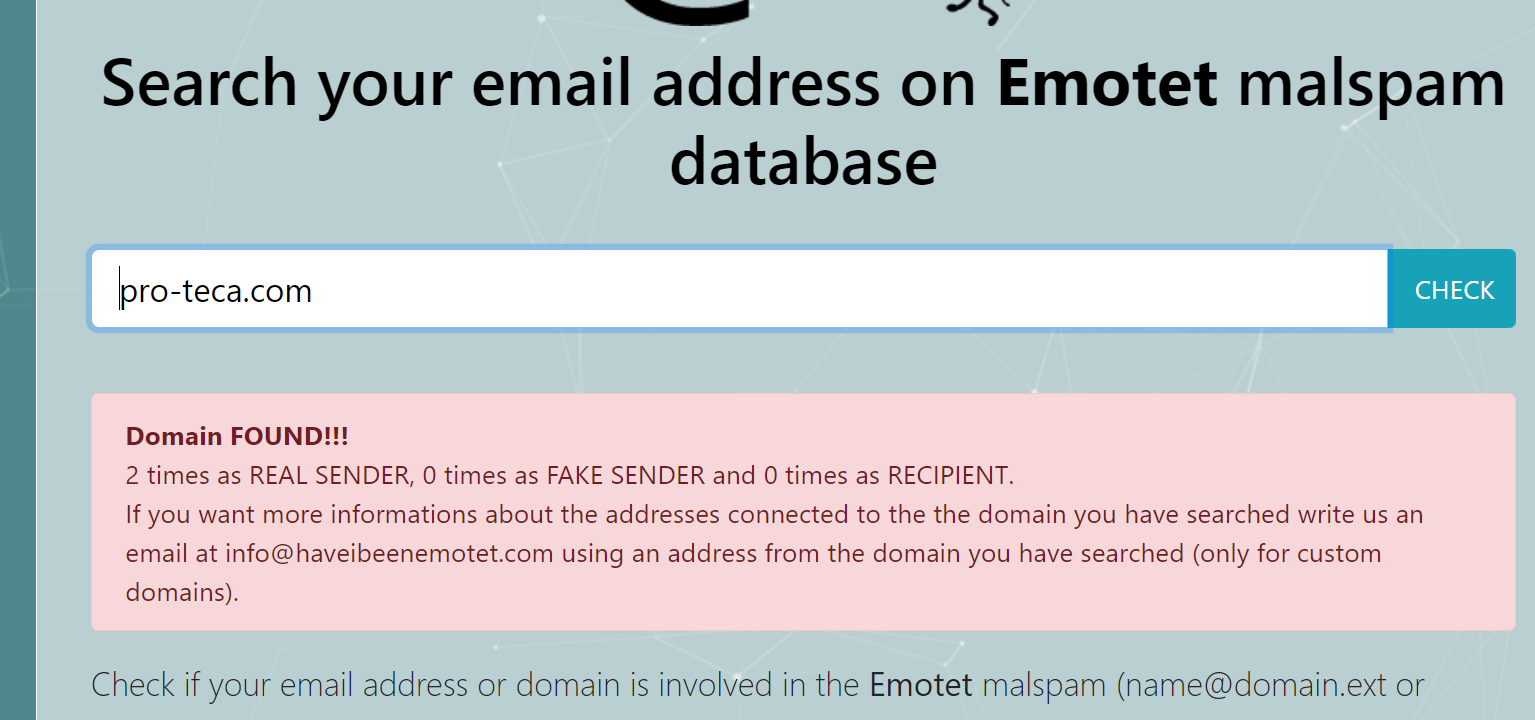This screenshot has width=1535, height=720.
Task: Click the "Domain FOUND!!!" alert title
Action: pyautogui.click(x=237, y=437)
